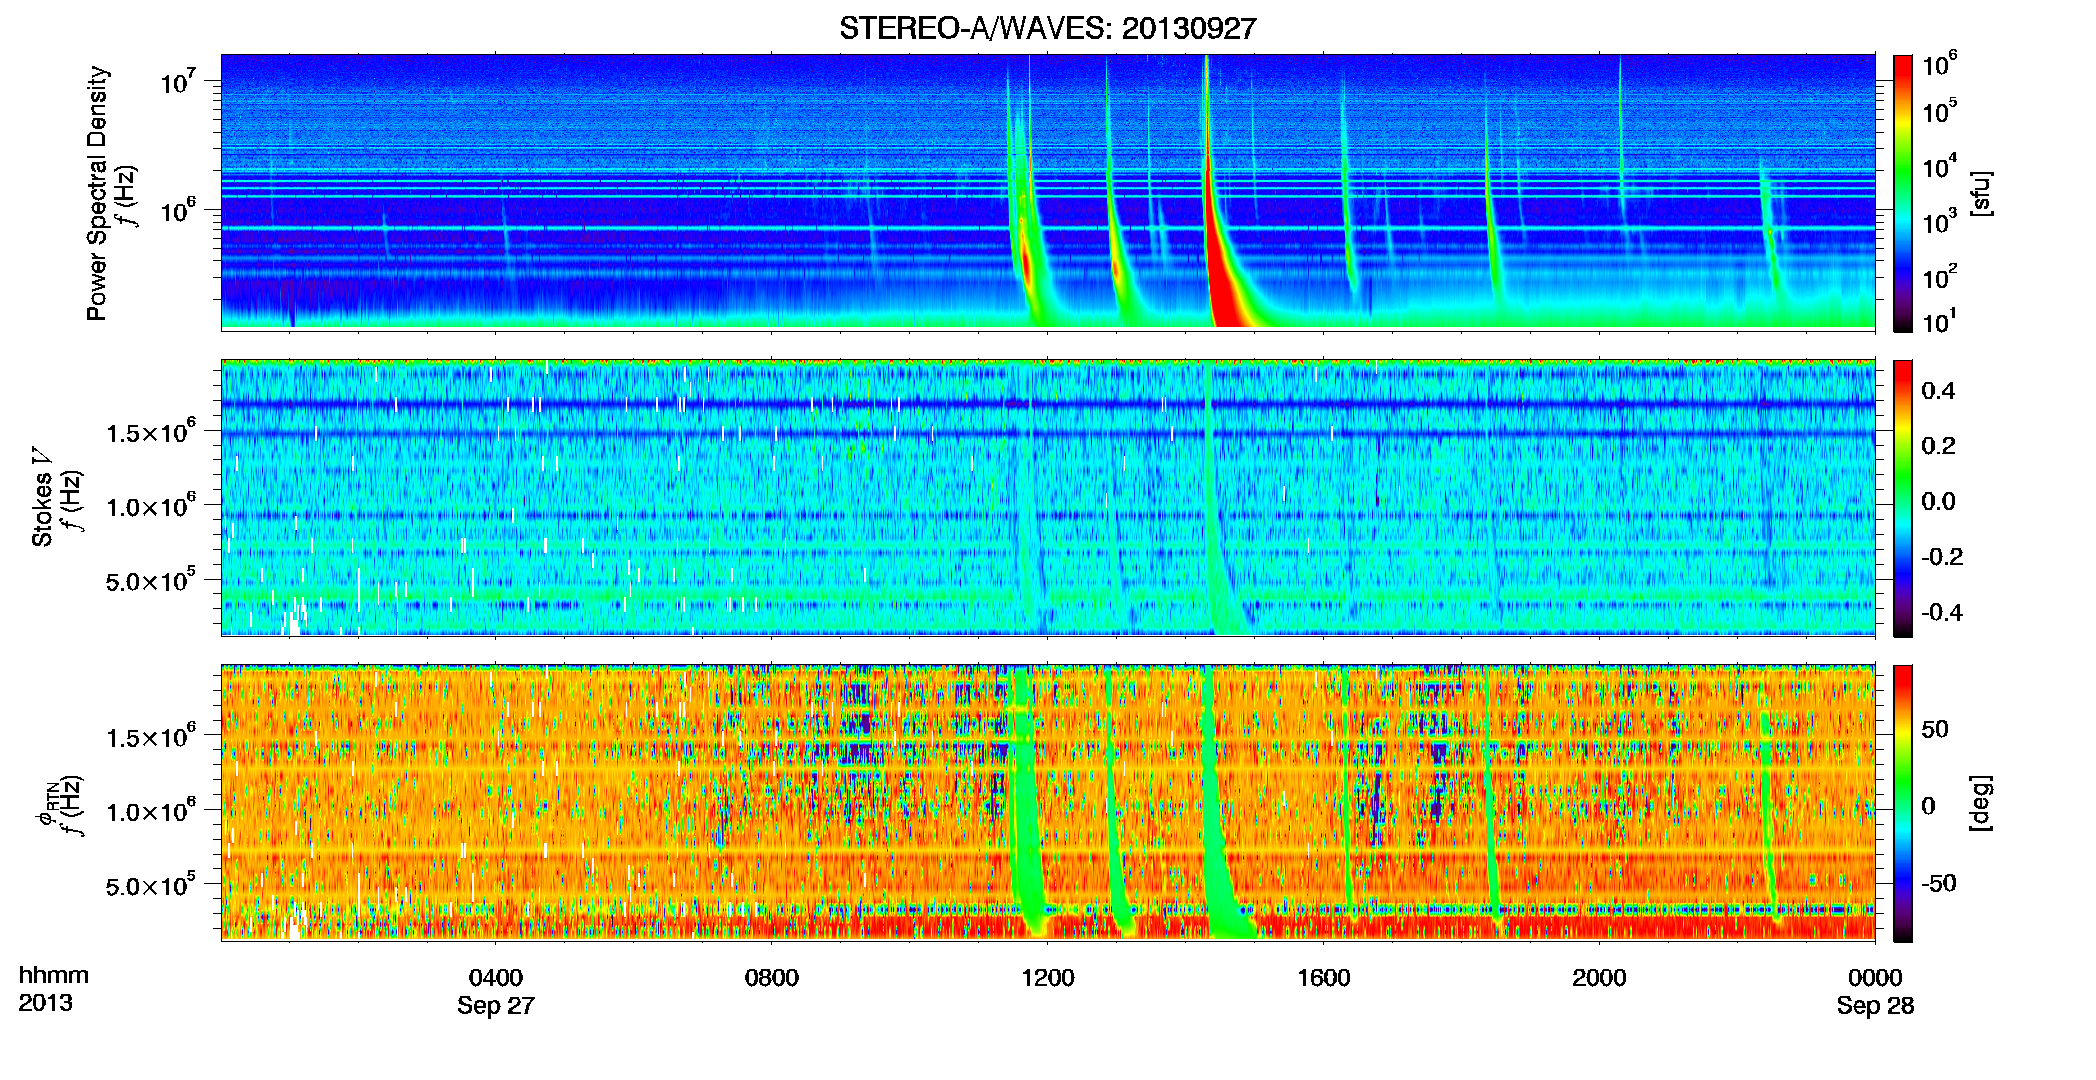This screenshot has height=1080, width=2096.
Task: Select the positive 50 label on the degrees color bar
Action: point(1935,729)
